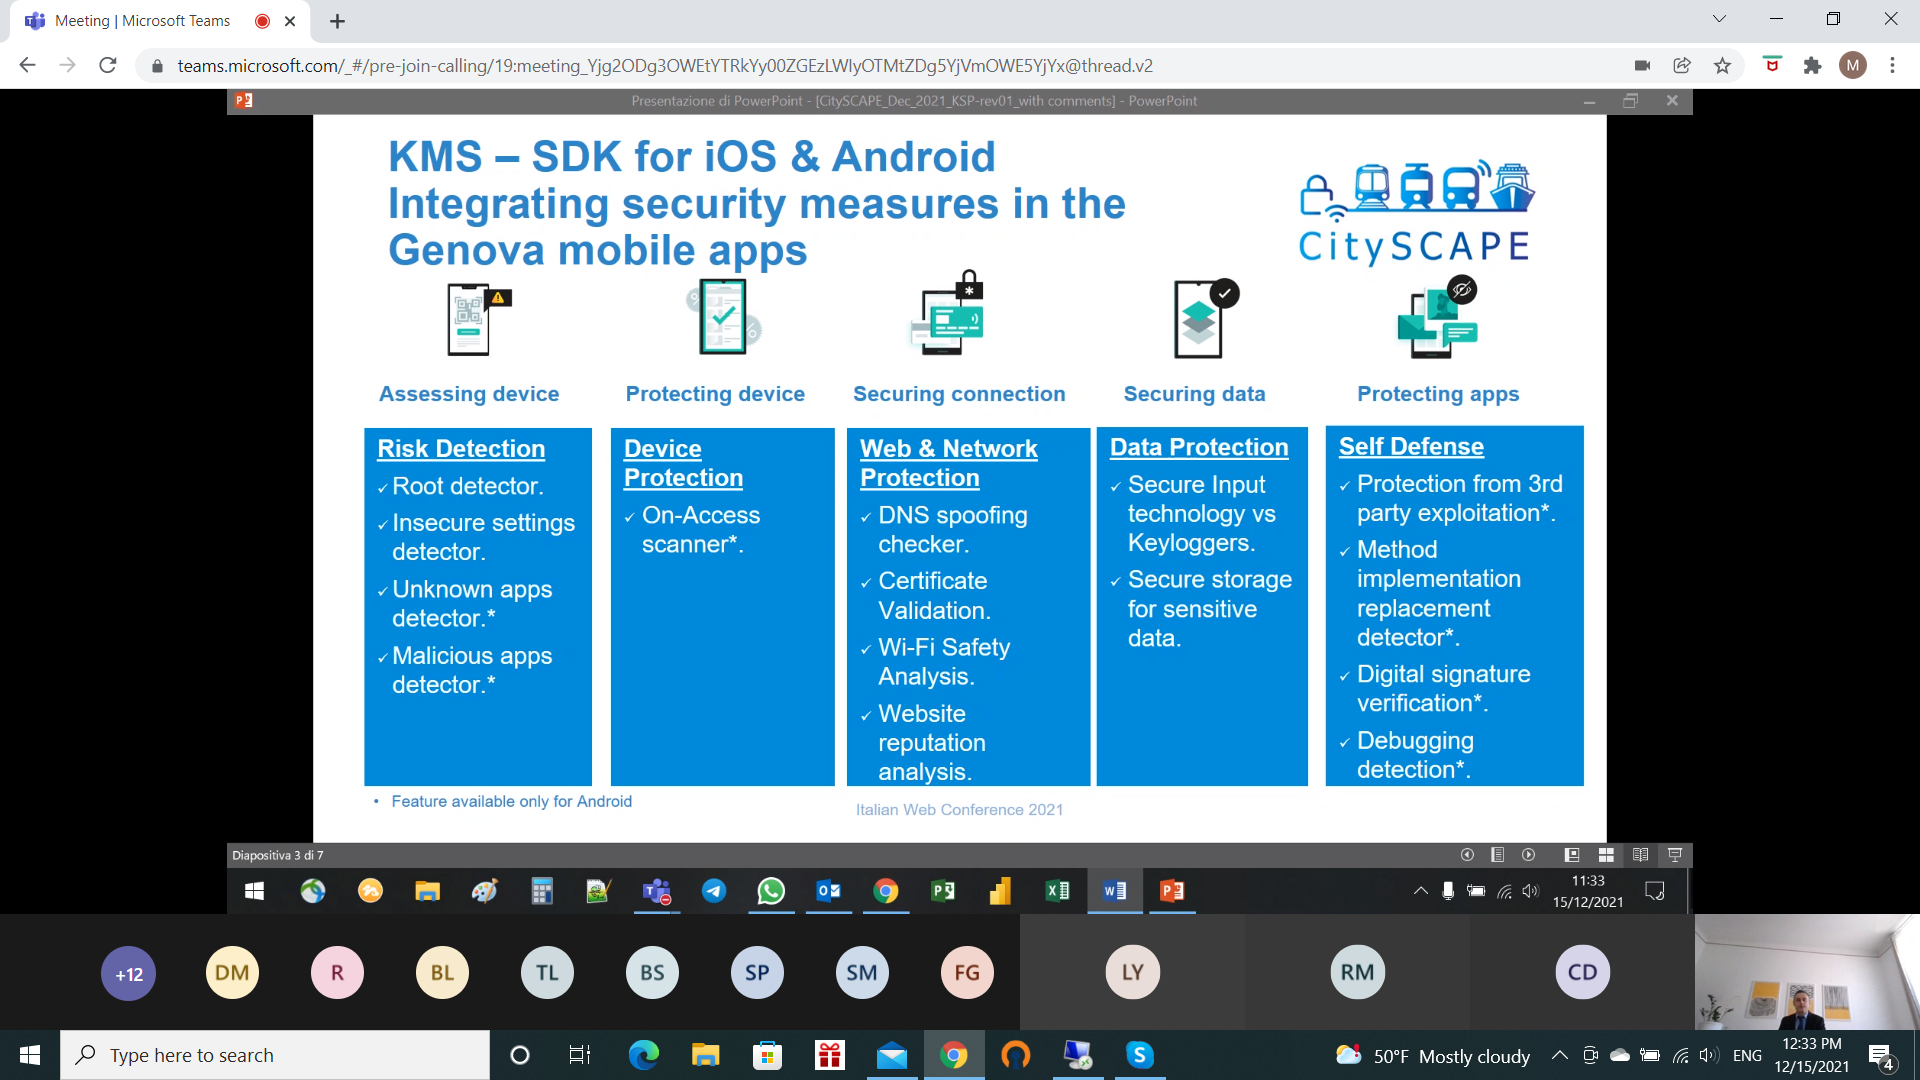The width and height of the screenshot is (1920, 1080).
Task: Click the share page icon
Action: (x=1682, y=66)
